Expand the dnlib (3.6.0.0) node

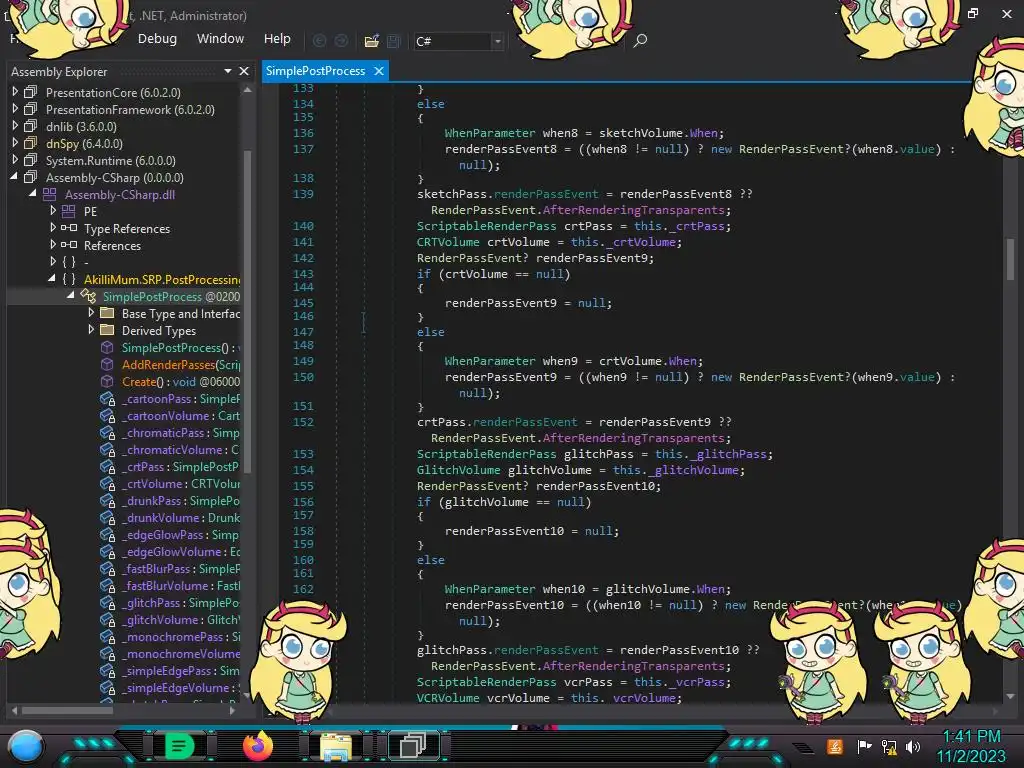pos(15,126)
